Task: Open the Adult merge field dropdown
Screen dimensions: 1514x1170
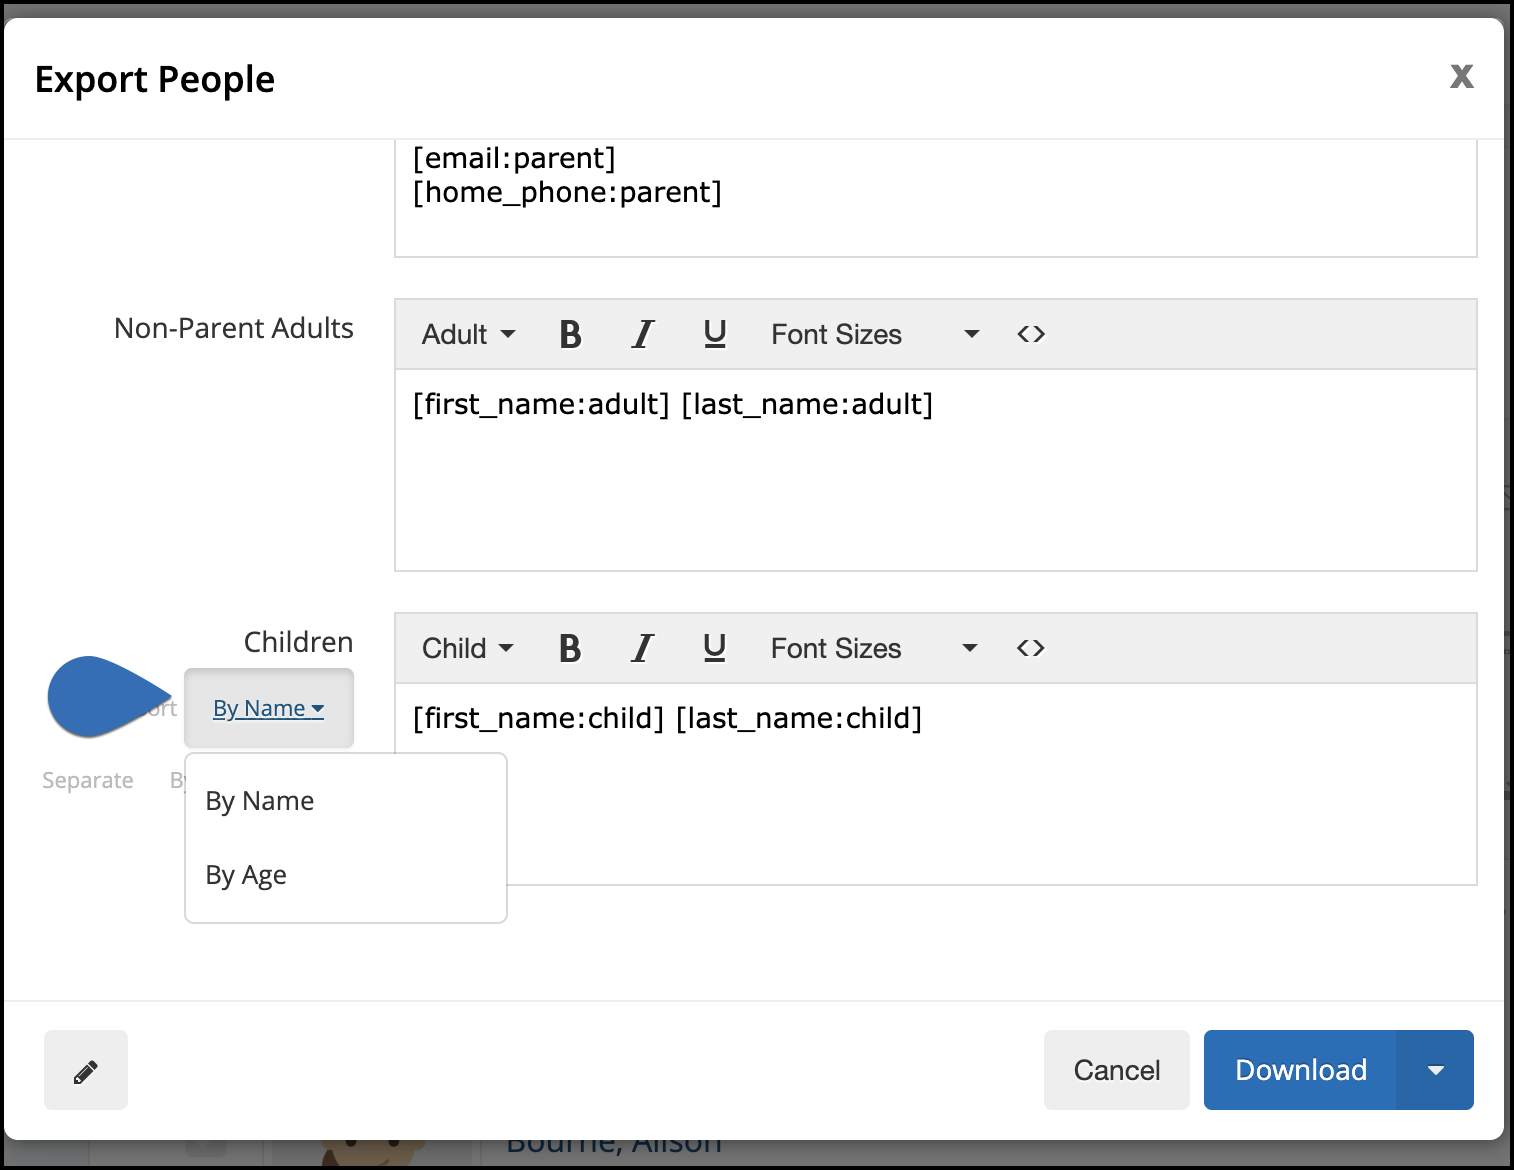Action: click(x=466, y=334)
